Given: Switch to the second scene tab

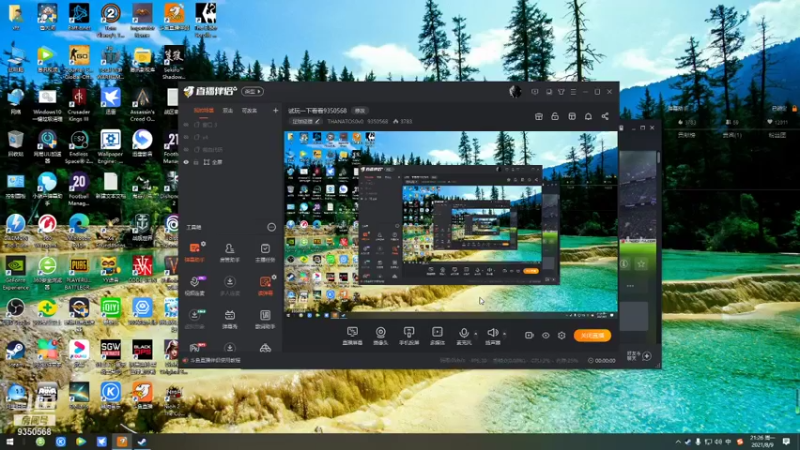Looking at the screenshot, I should [228, 110].
